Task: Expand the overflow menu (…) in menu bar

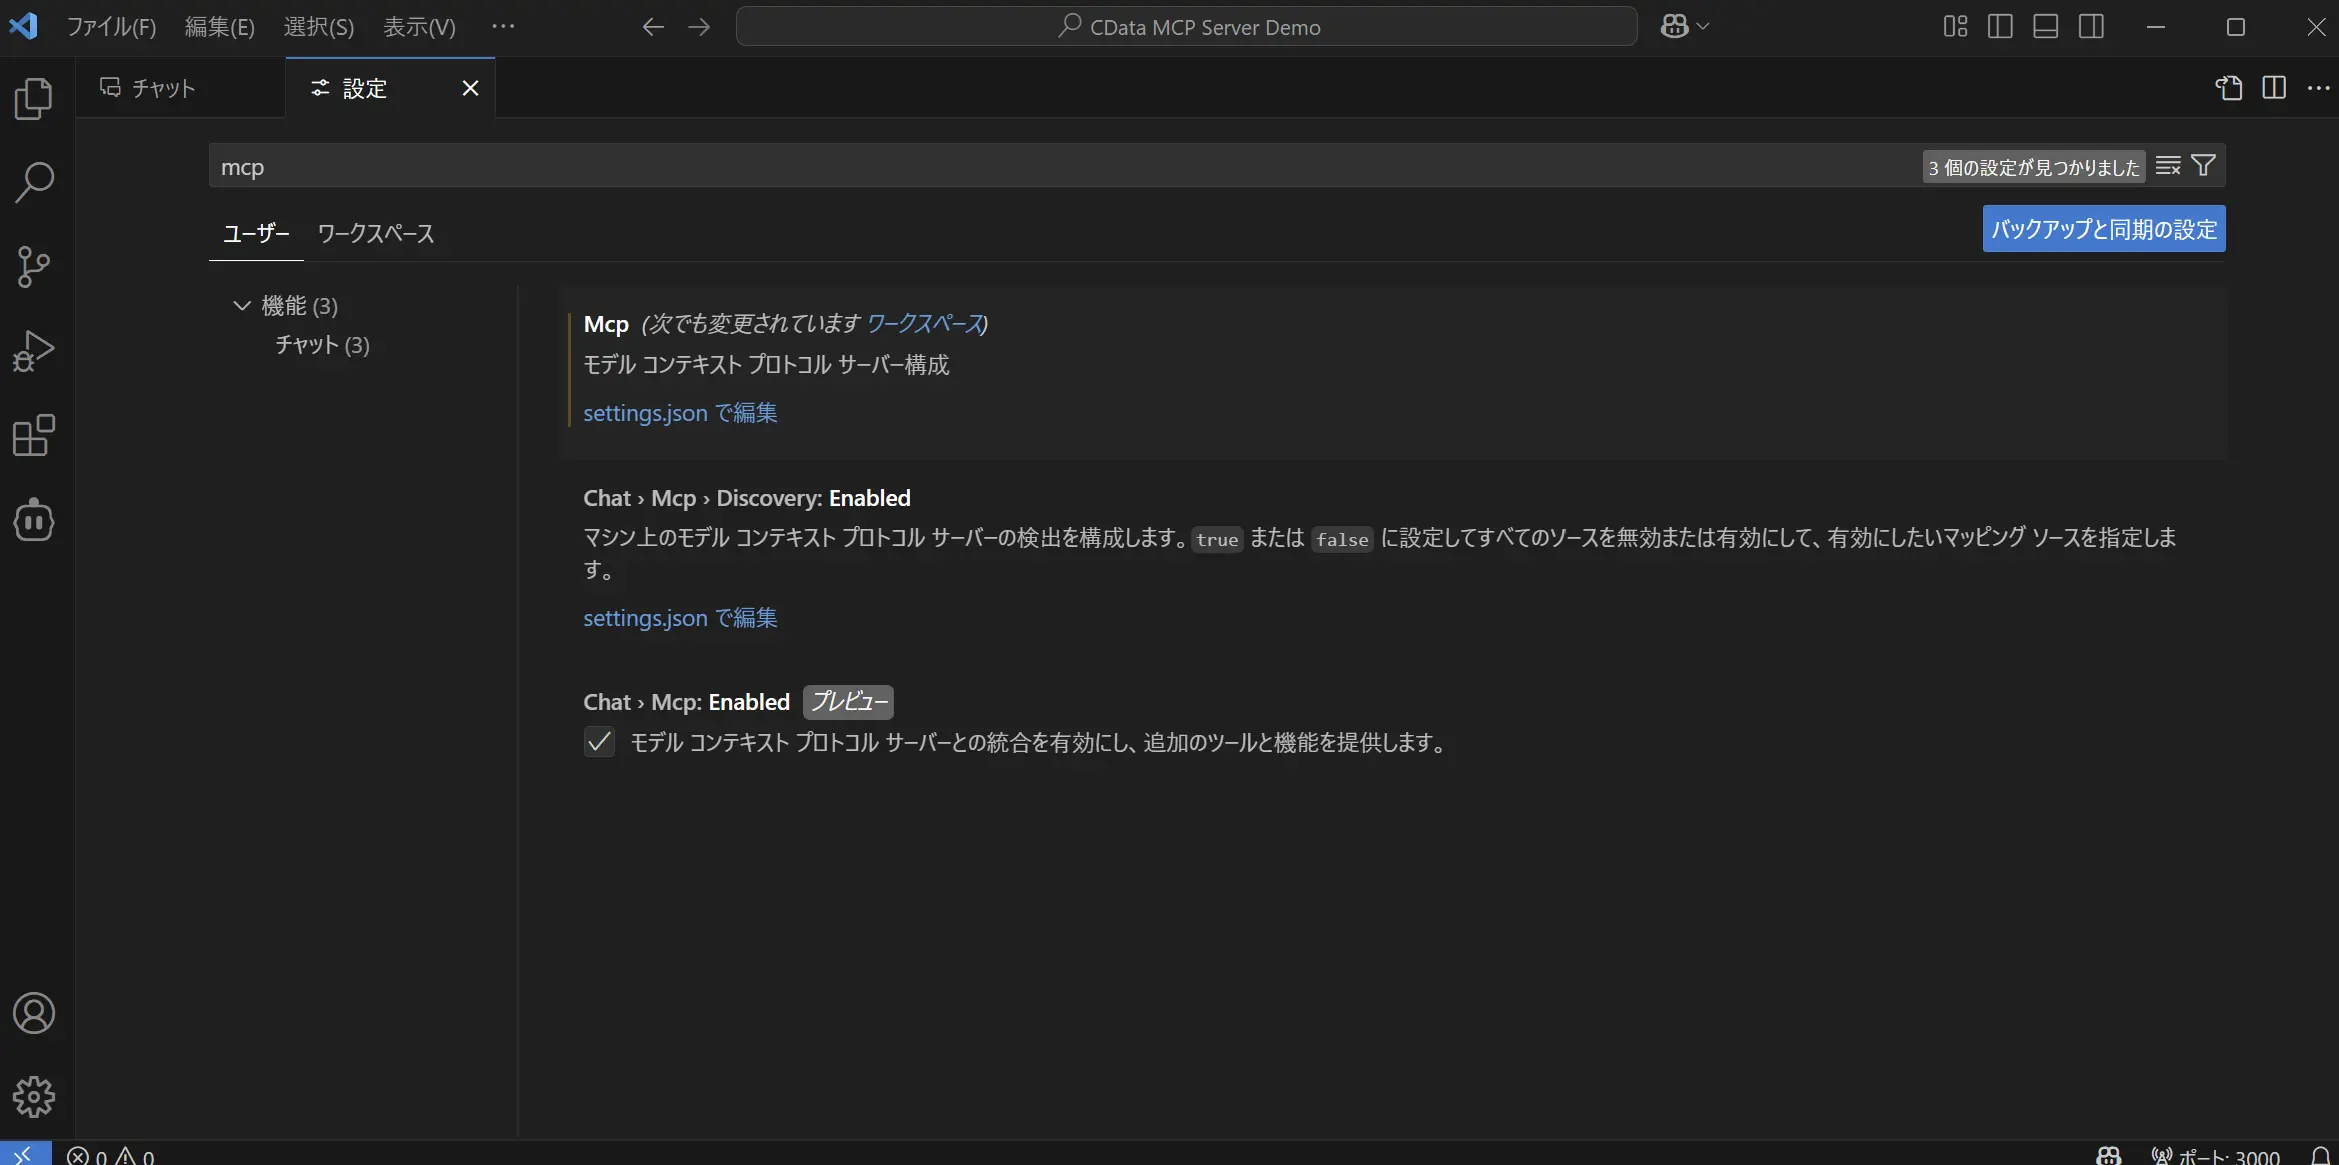Action: point(503,27)
